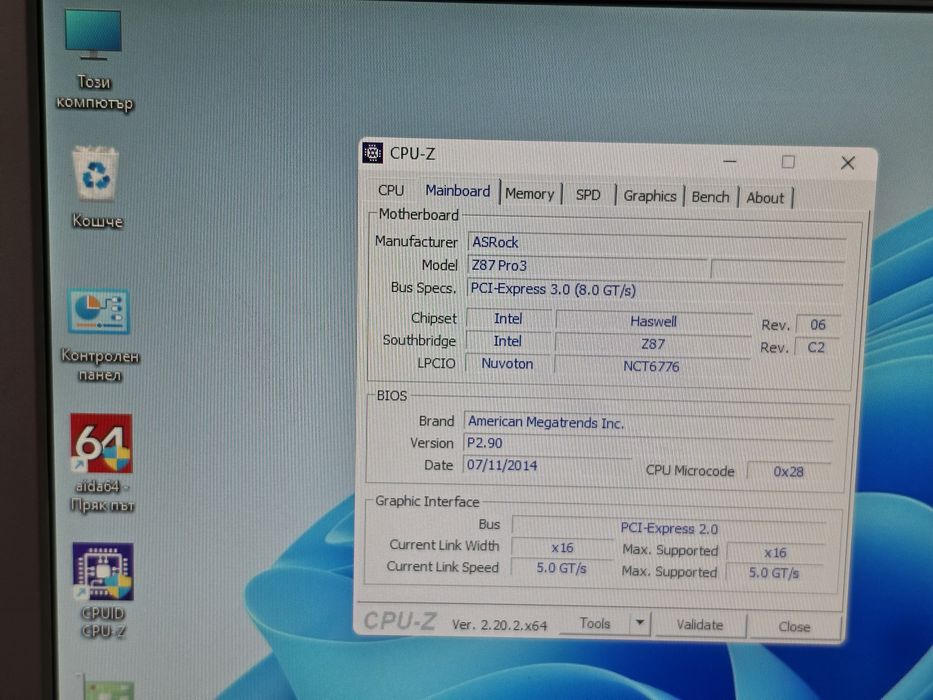Screen dimensions: 933x700
Task: Open the Memory tab
Action: coord(530,194)
